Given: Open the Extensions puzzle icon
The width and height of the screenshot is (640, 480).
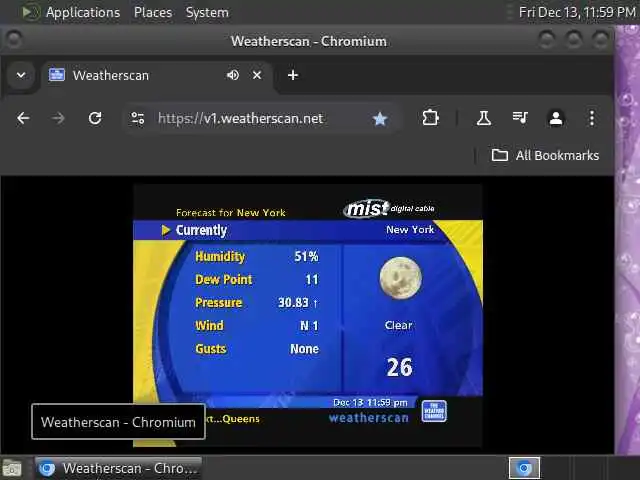Looking at the screenshot, I should (x=431, y=118).
